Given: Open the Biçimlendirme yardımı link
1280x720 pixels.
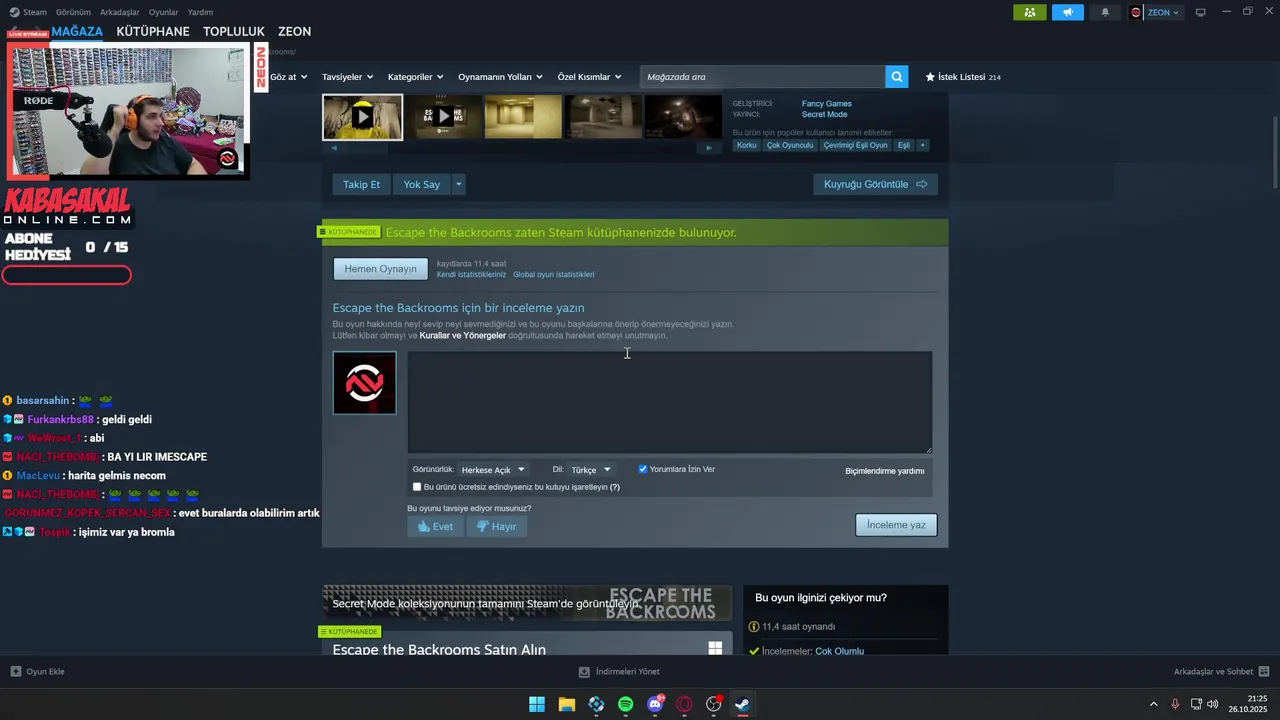Looking at the screenshot, I should tap(885, 471).
